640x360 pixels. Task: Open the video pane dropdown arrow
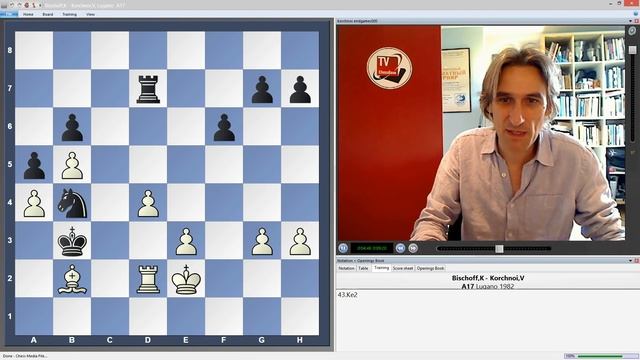[631, 21]
